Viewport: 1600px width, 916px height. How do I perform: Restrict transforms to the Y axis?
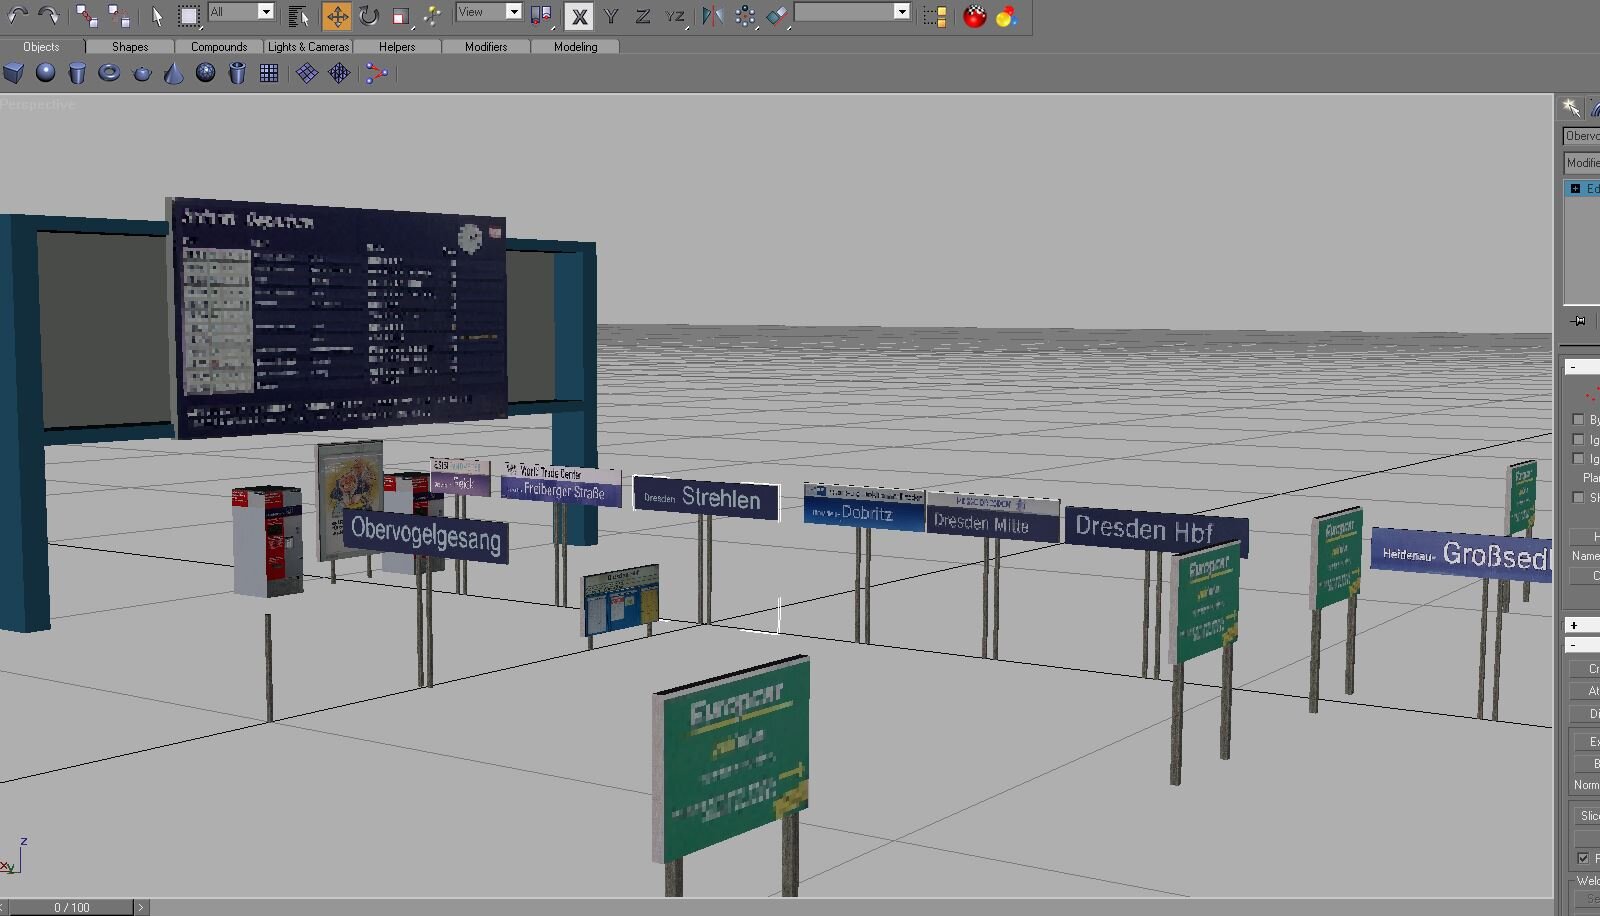coord(611,16)
